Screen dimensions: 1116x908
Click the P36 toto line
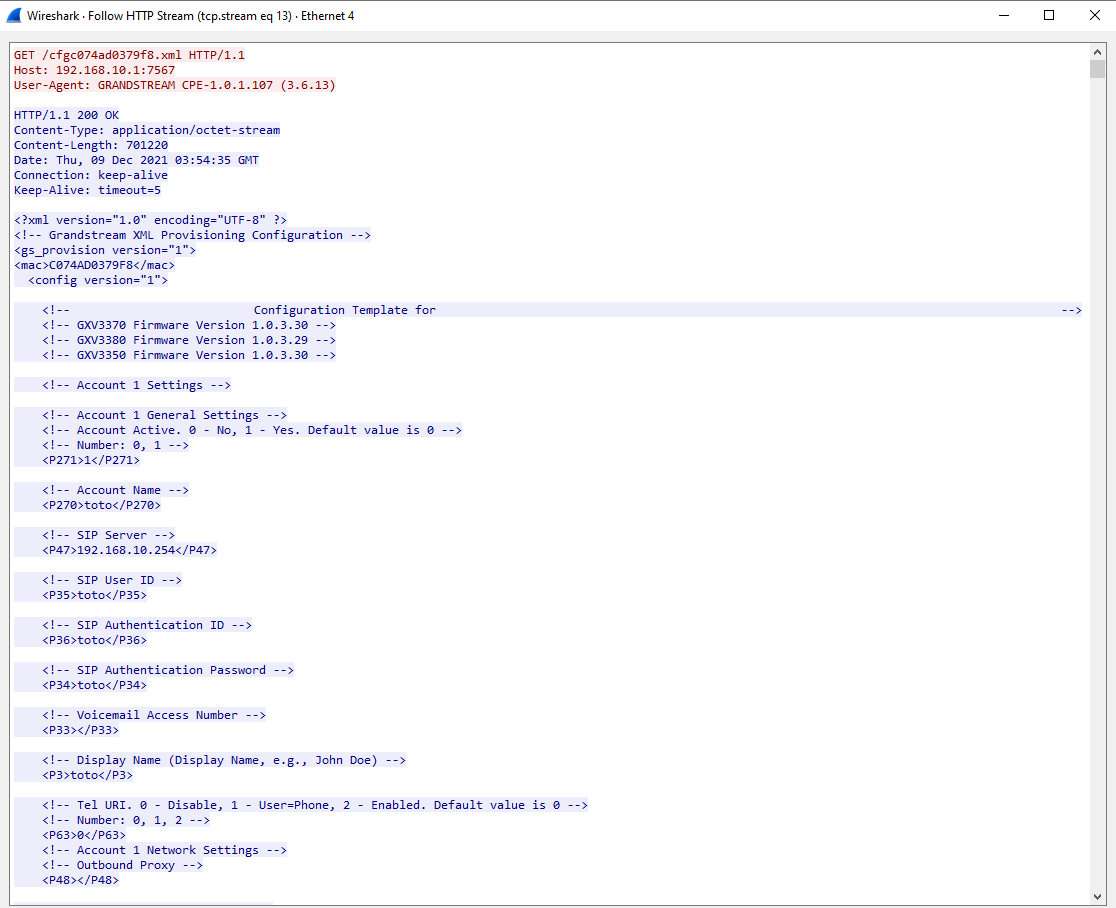point(95,639)
